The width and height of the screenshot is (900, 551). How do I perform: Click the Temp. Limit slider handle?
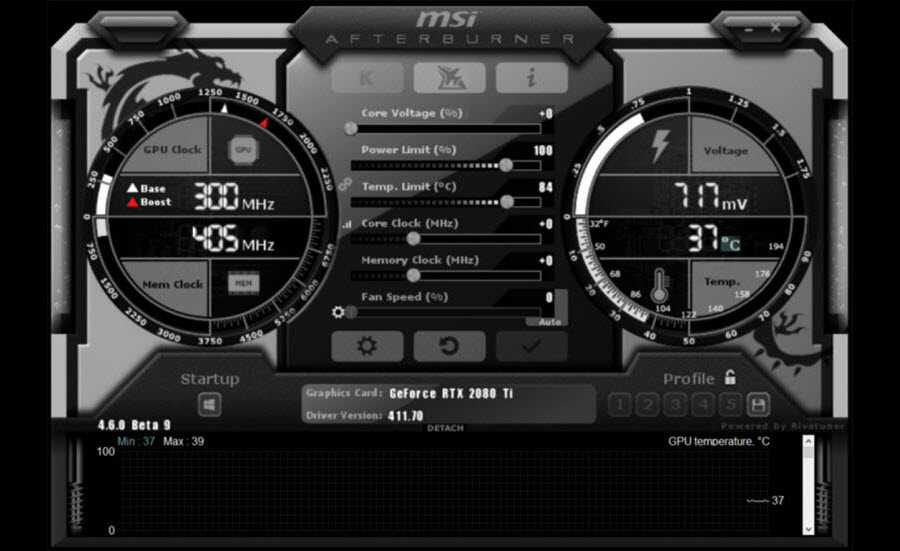(x=507, y=202)
